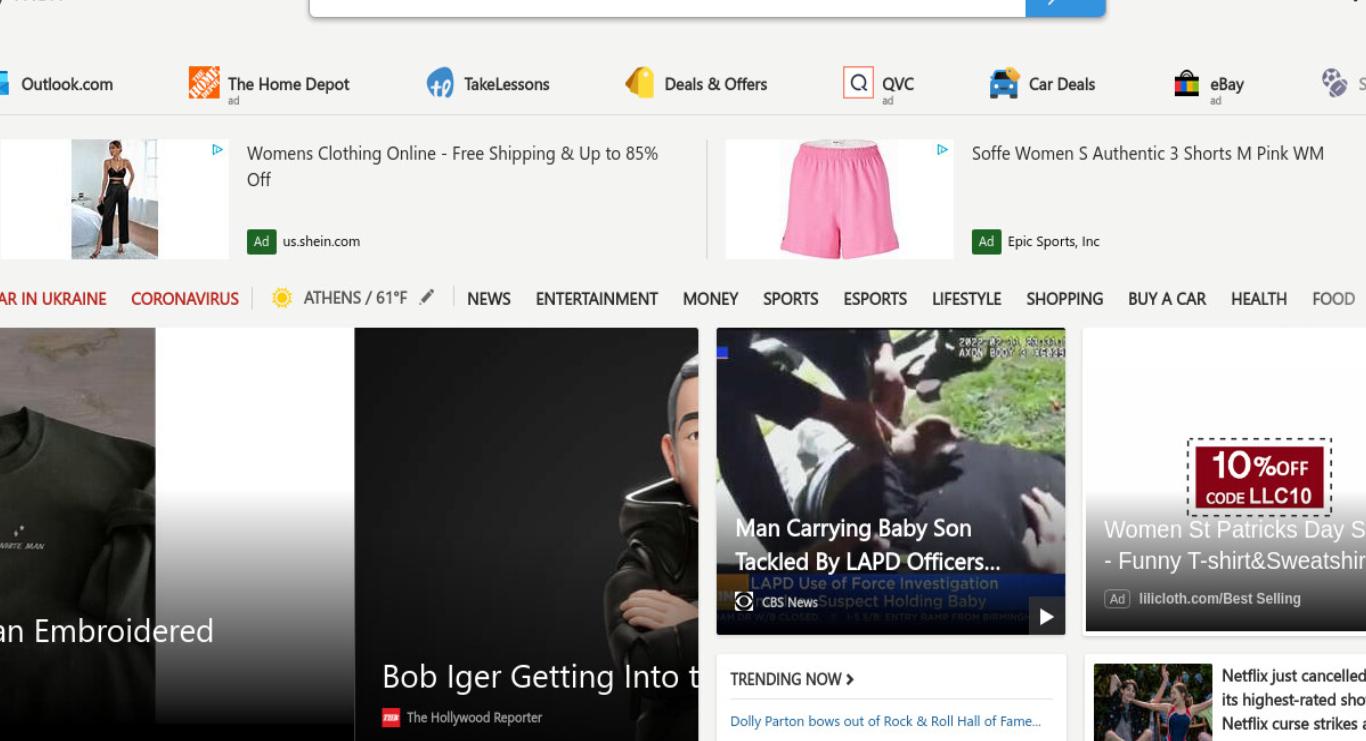Click the QVC link text

(x=898, y=84)
